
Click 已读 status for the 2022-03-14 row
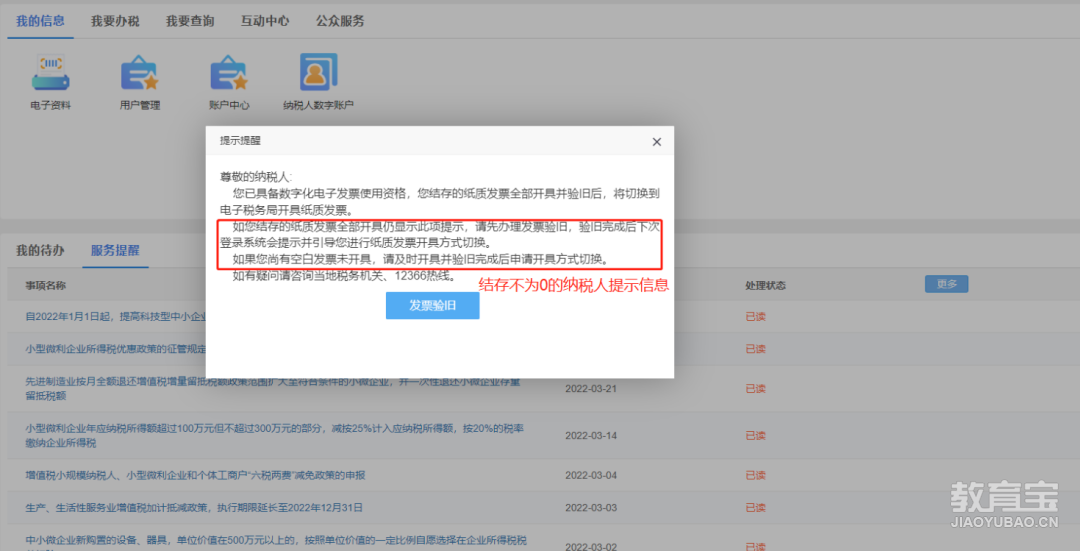pos(756,435)
